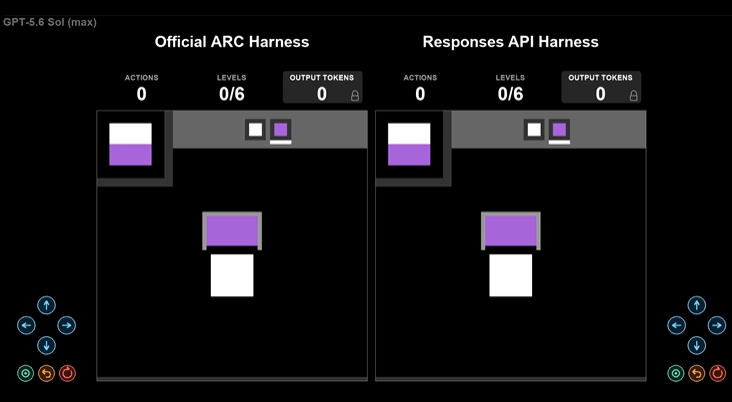732x402 pixels.
Task: Click the left panel down arrow button
Action: pos(46,346)
